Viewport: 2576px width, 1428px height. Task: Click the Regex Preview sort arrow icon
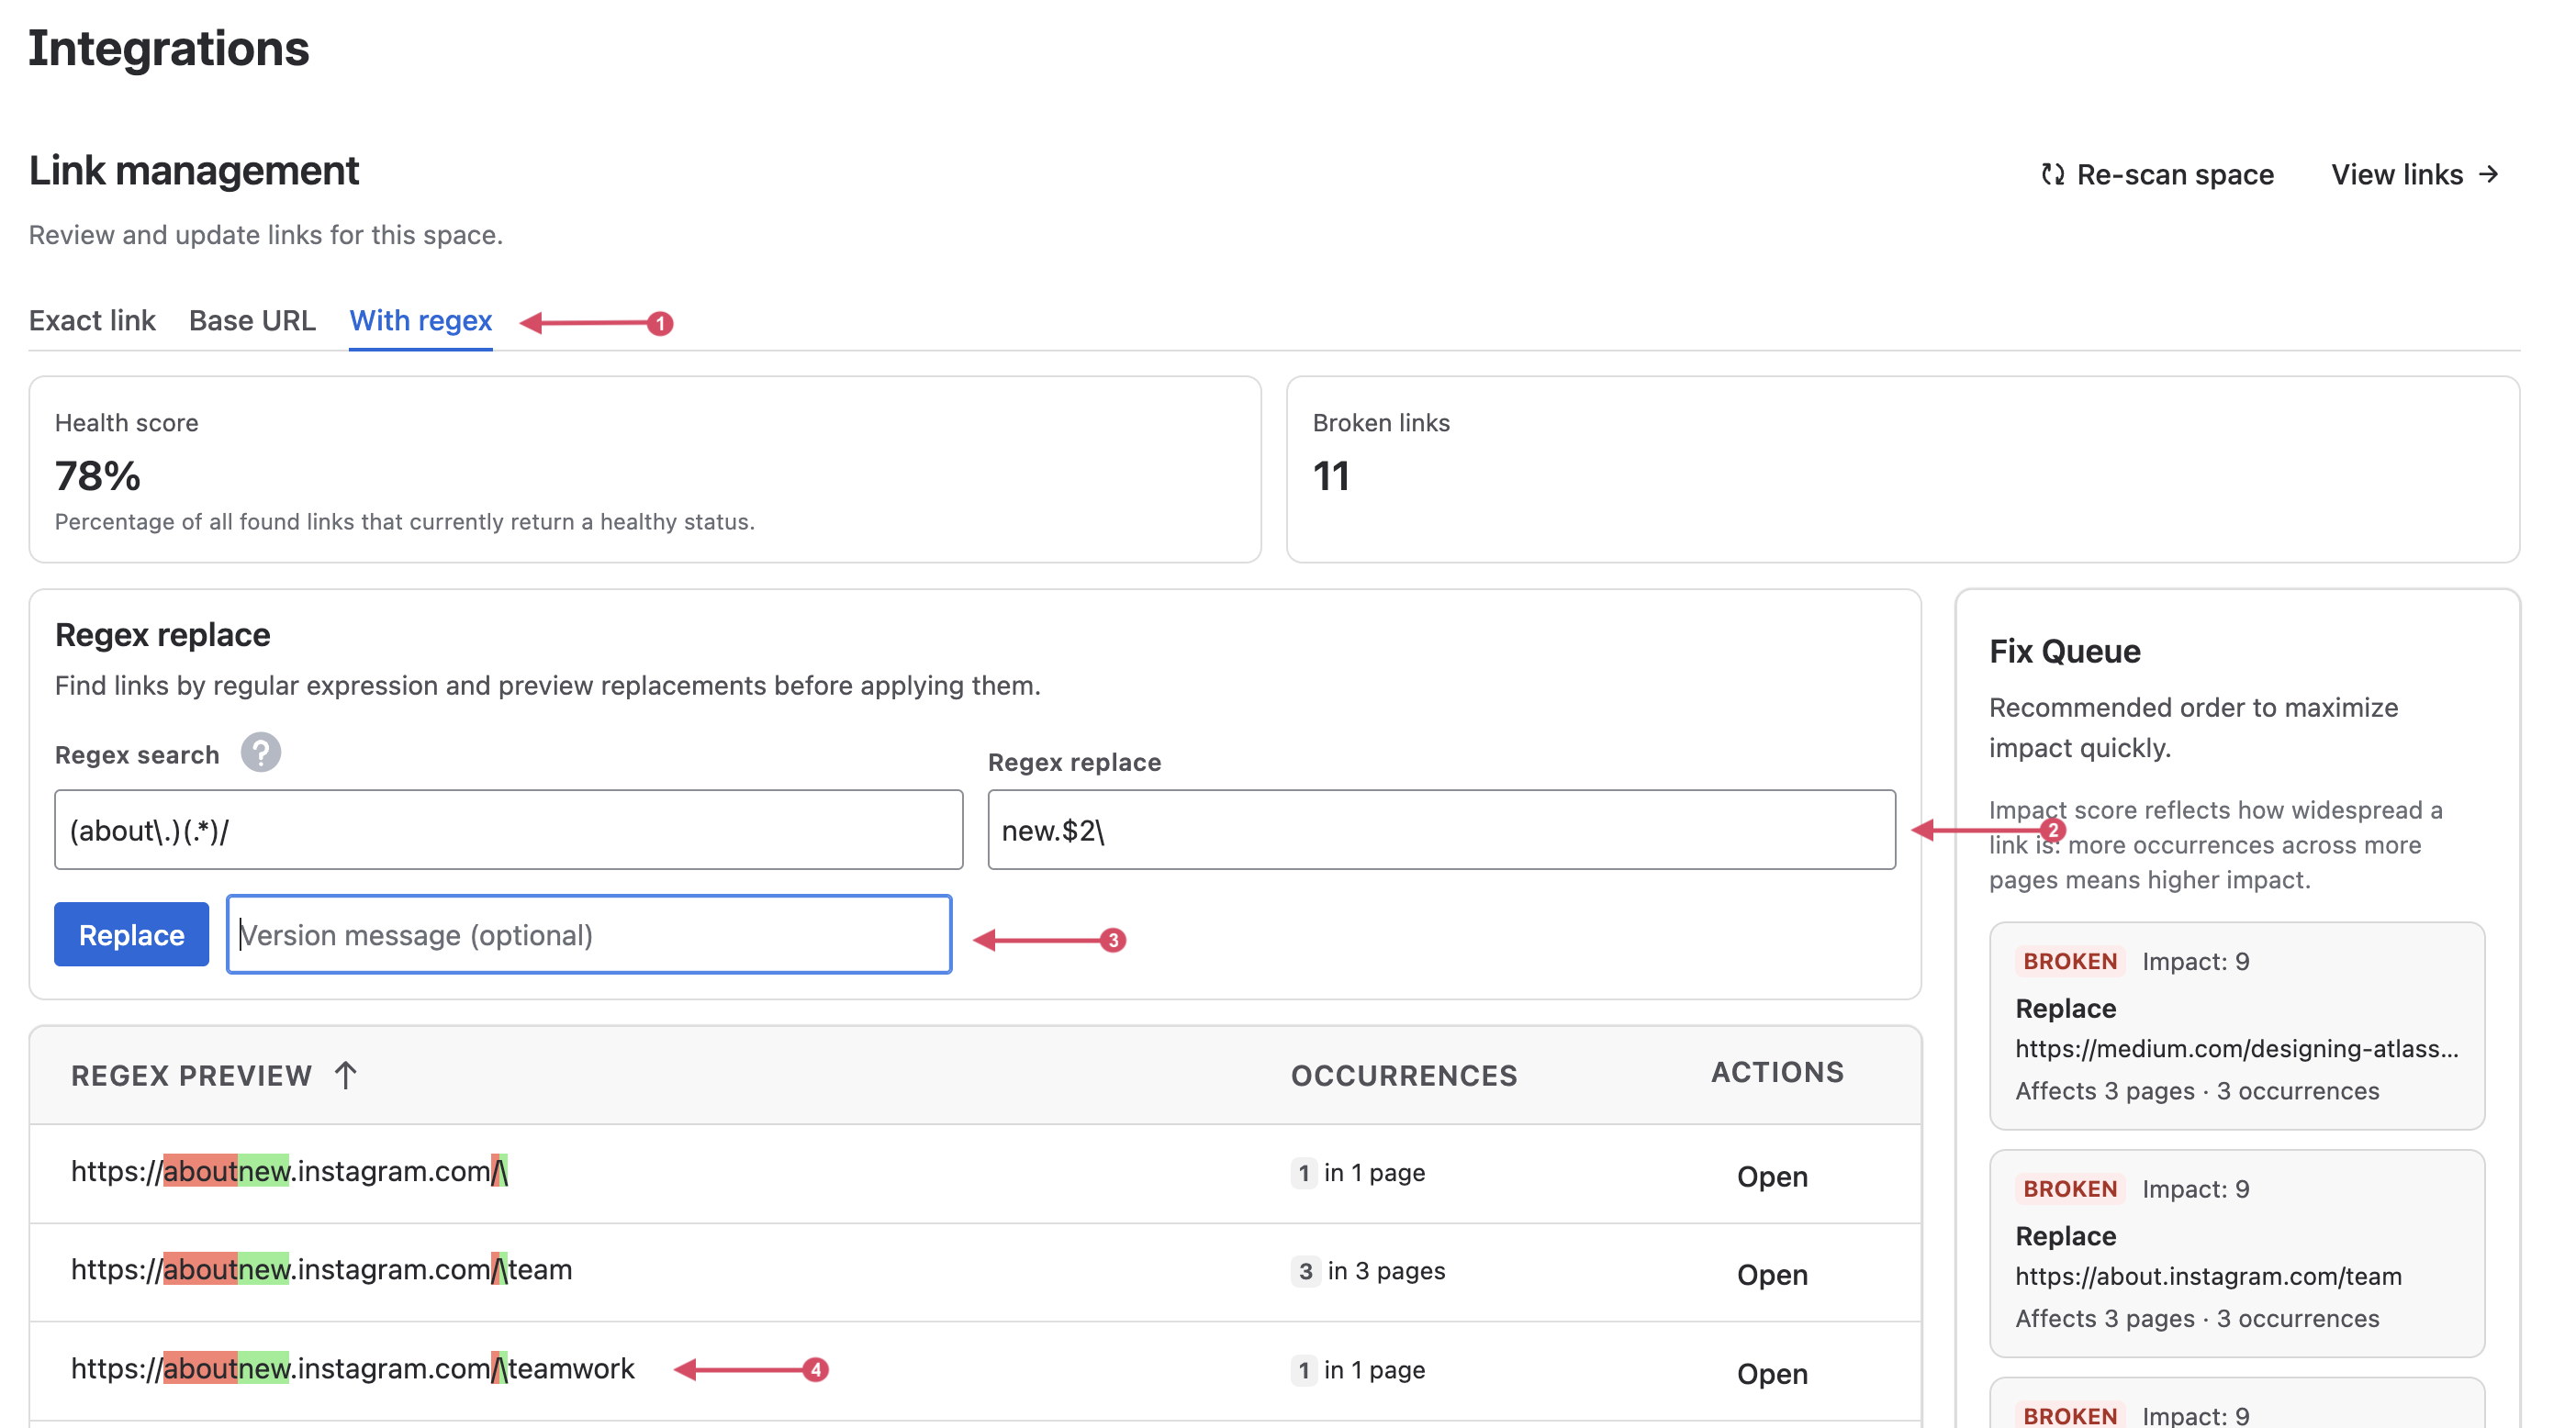[x=346, y=1075]
